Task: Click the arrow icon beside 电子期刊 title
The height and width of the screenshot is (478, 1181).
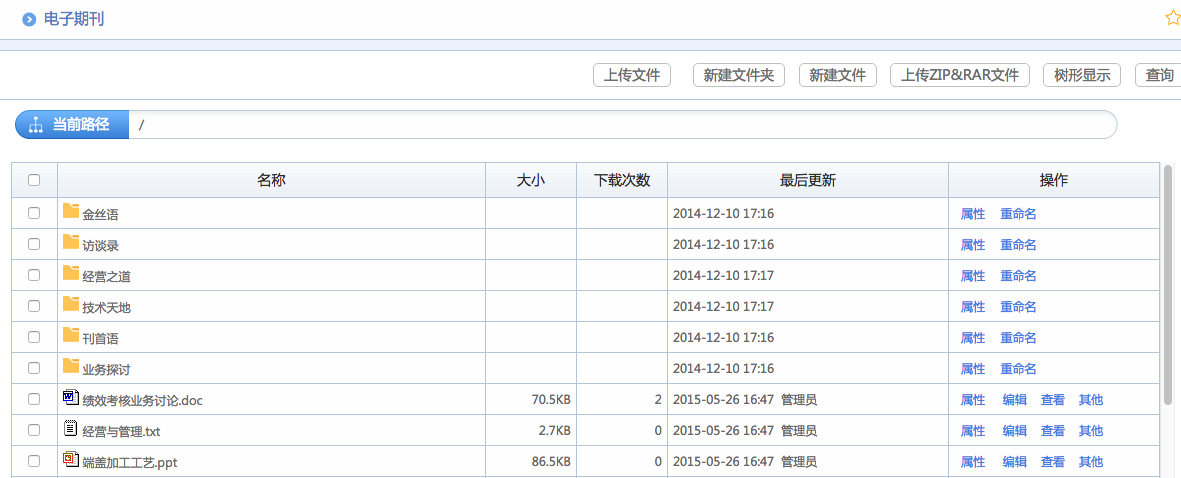Action: click(29, 19)
